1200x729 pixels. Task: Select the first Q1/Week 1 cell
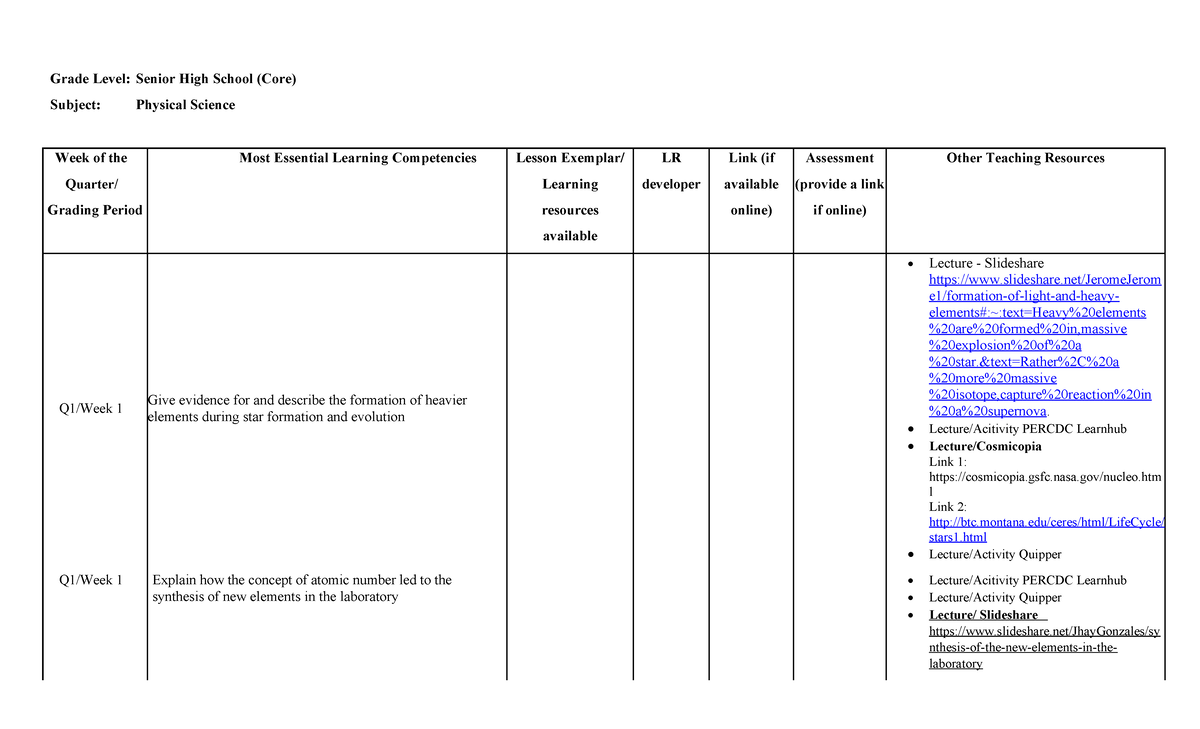click(x=91, y=408)
